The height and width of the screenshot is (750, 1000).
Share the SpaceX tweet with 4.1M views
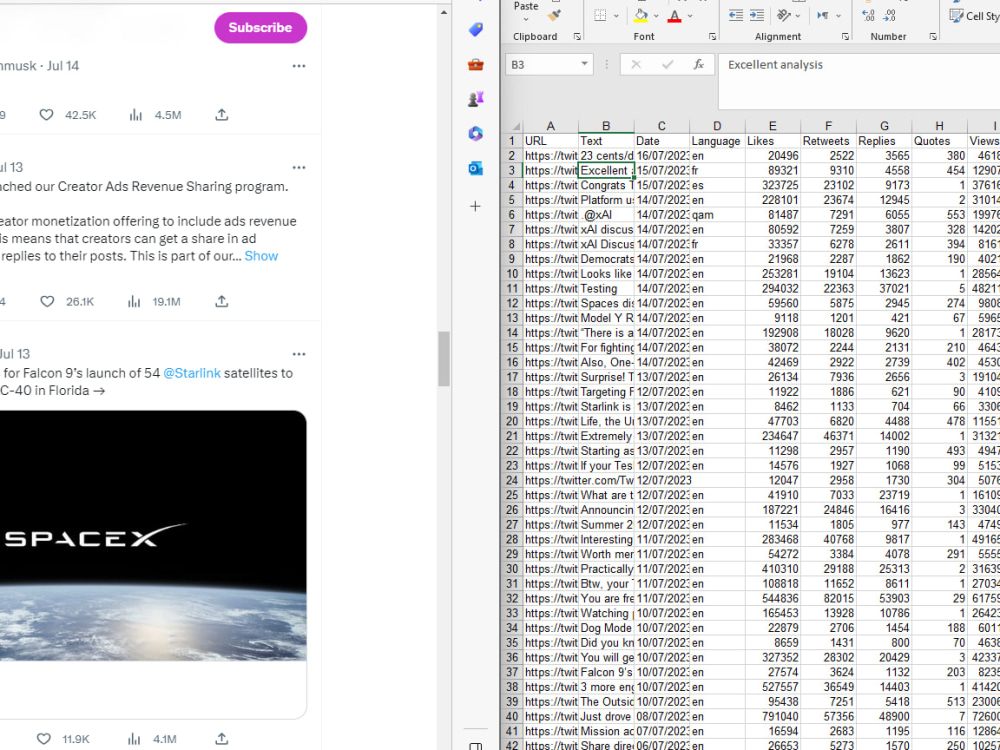(221, 739)
